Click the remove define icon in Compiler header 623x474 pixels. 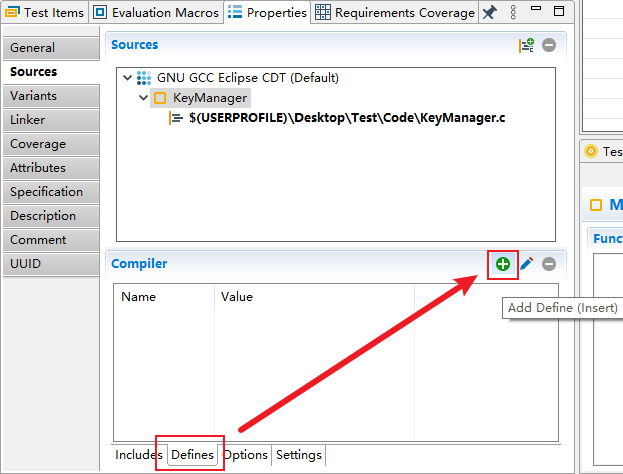tap(549, 264)
